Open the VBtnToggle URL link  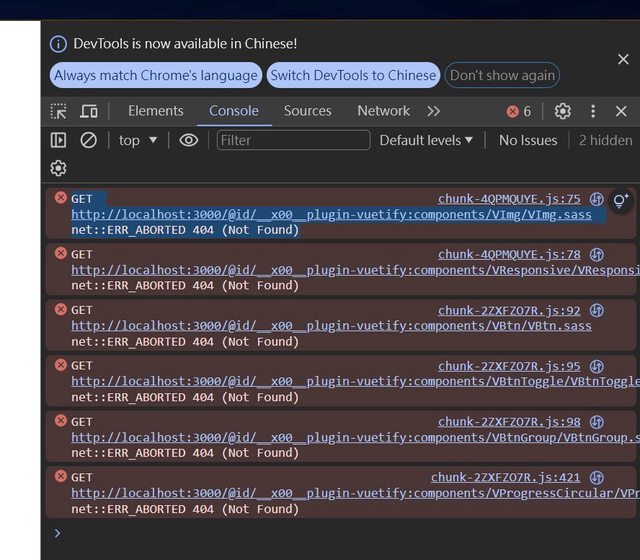coord(356,382)
